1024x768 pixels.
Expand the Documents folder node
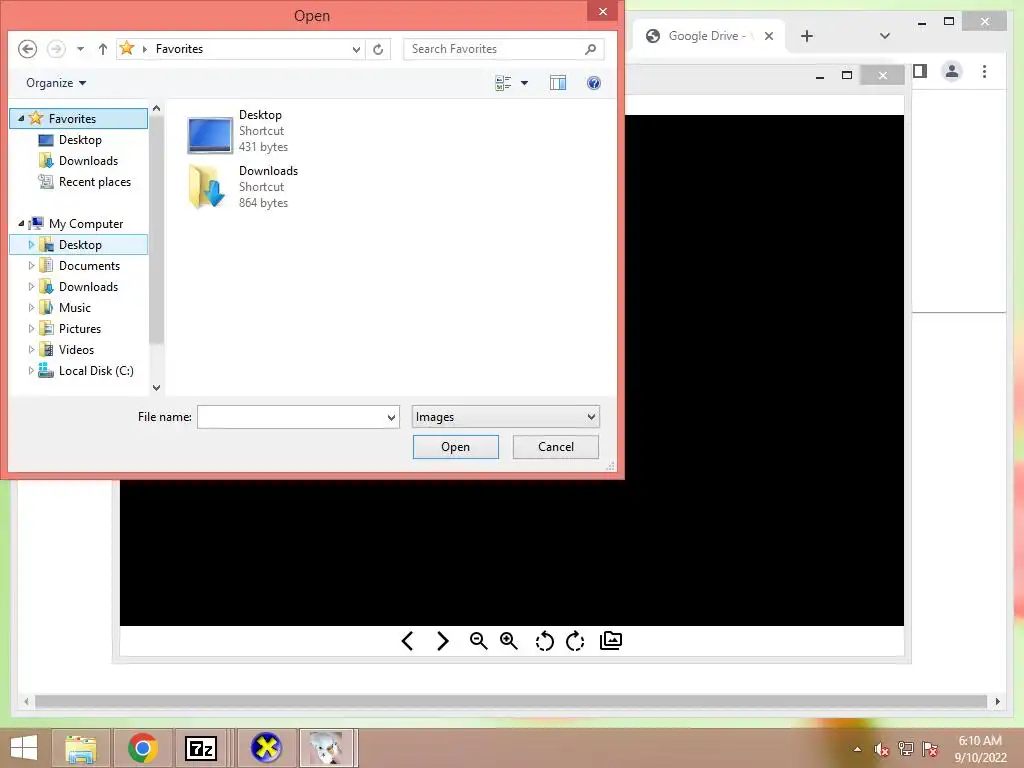coord(31,266)
